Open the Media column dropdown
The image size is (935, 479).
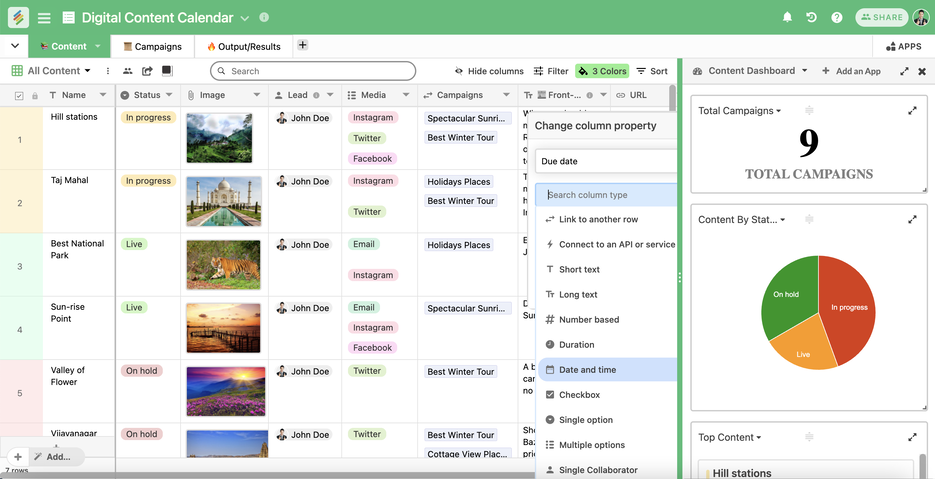[406, 95]
